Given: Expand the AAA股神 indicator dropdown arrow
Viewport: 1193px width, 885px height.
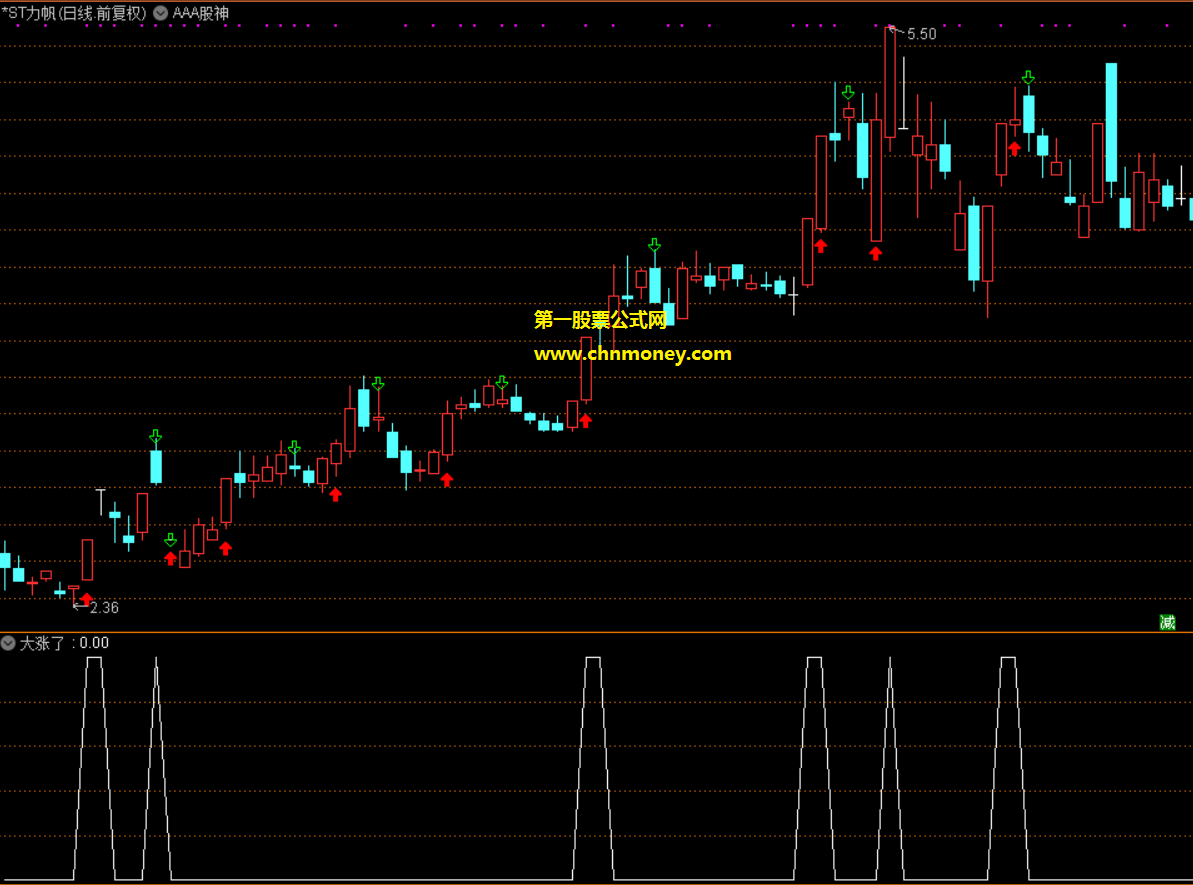Looking at the screenshot, I should tap(161, 13).
